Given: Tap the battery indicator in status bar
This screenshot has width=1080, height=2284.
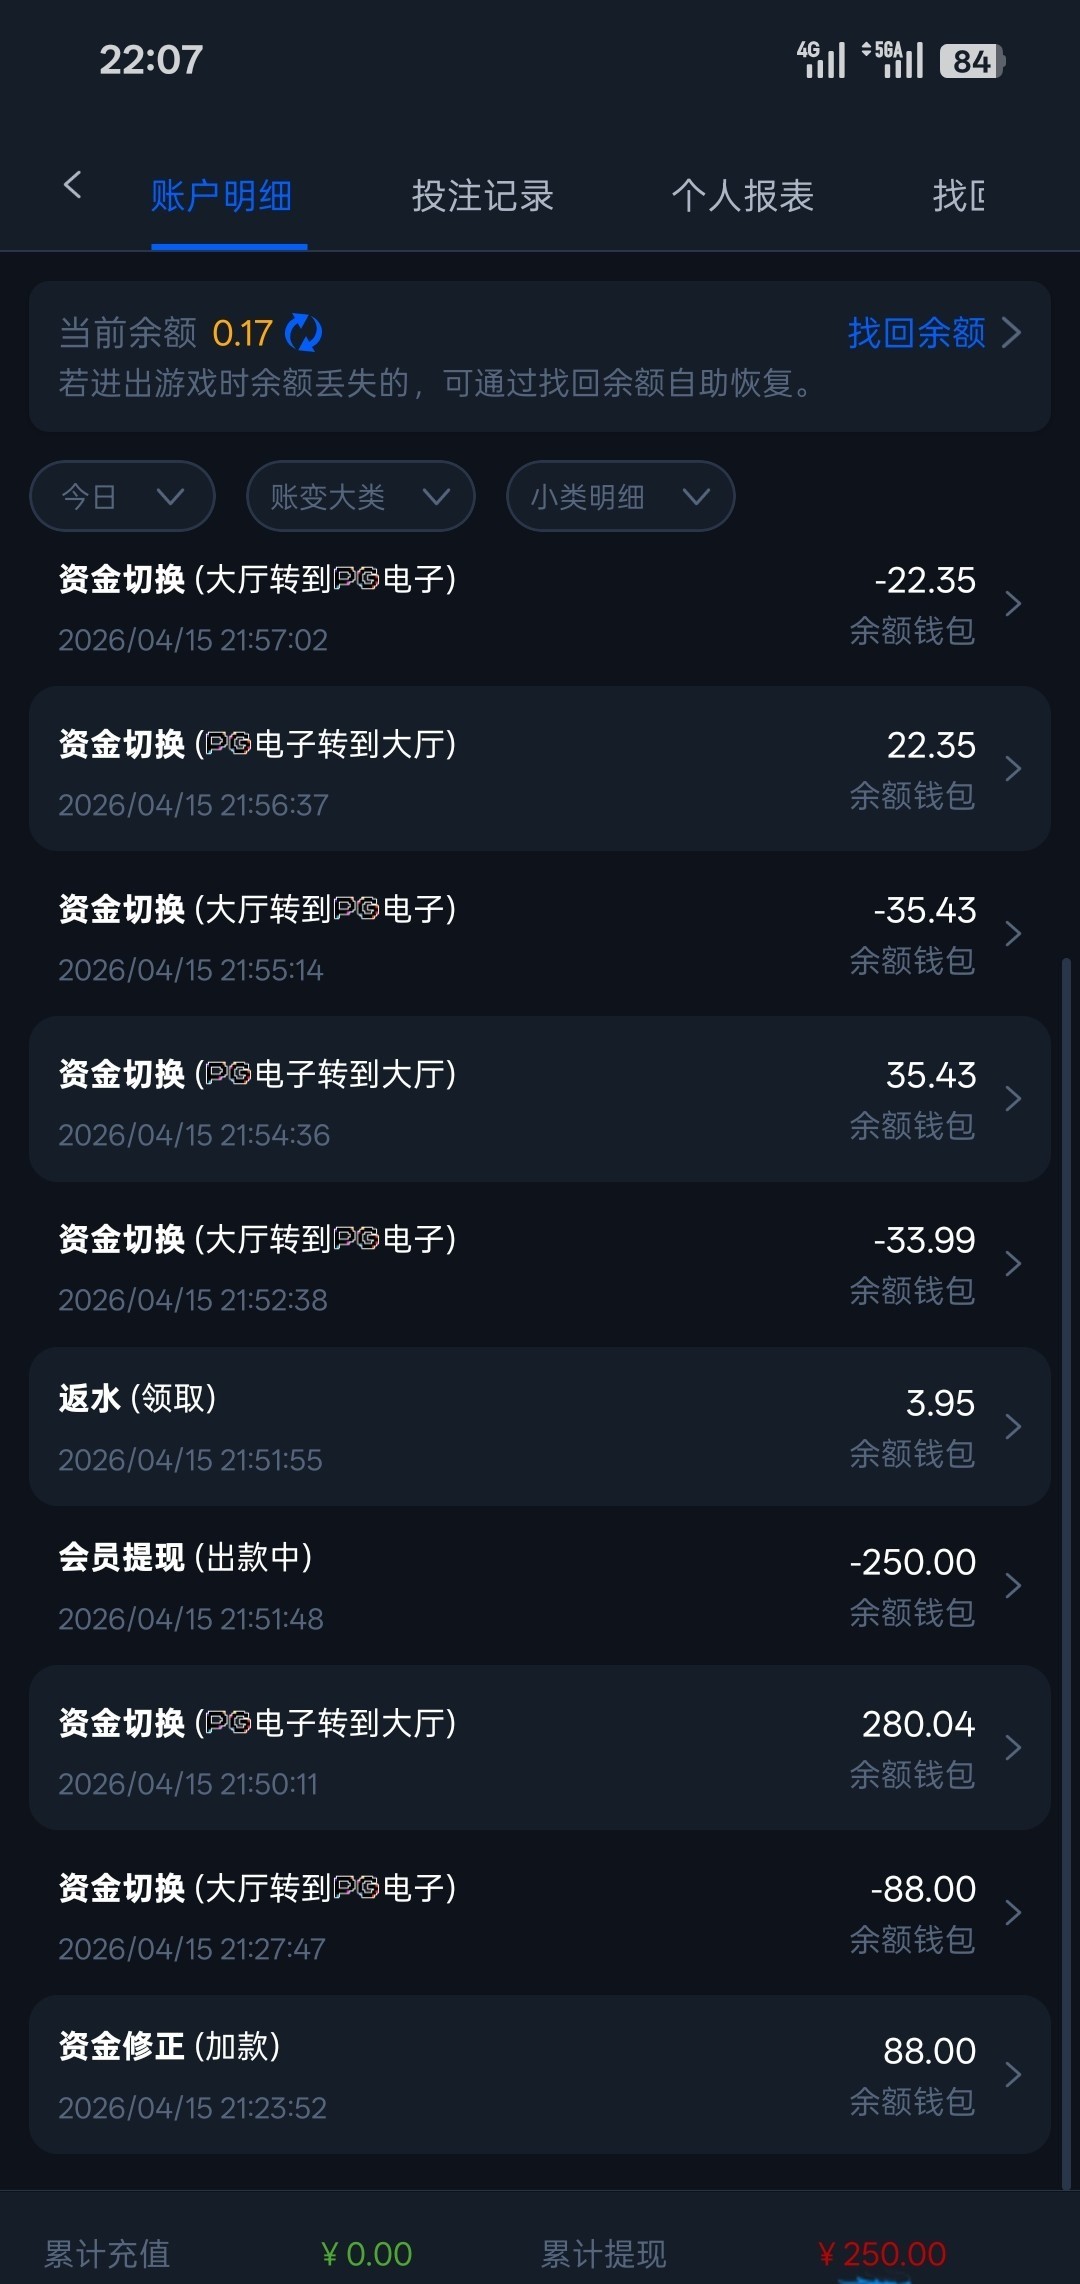Looking at the screenshot, I should point(971,61).
